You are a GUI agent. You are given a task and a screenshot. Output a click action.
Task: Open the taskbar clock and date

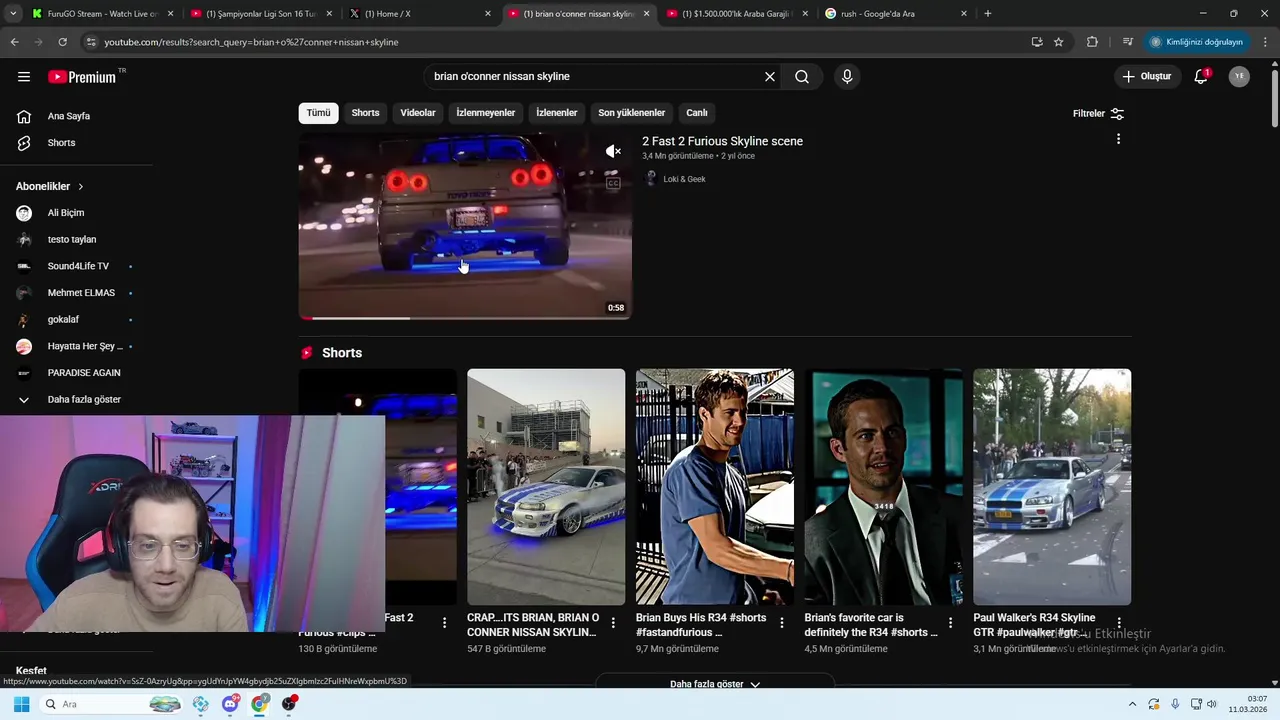click(x=1247, y=704)
